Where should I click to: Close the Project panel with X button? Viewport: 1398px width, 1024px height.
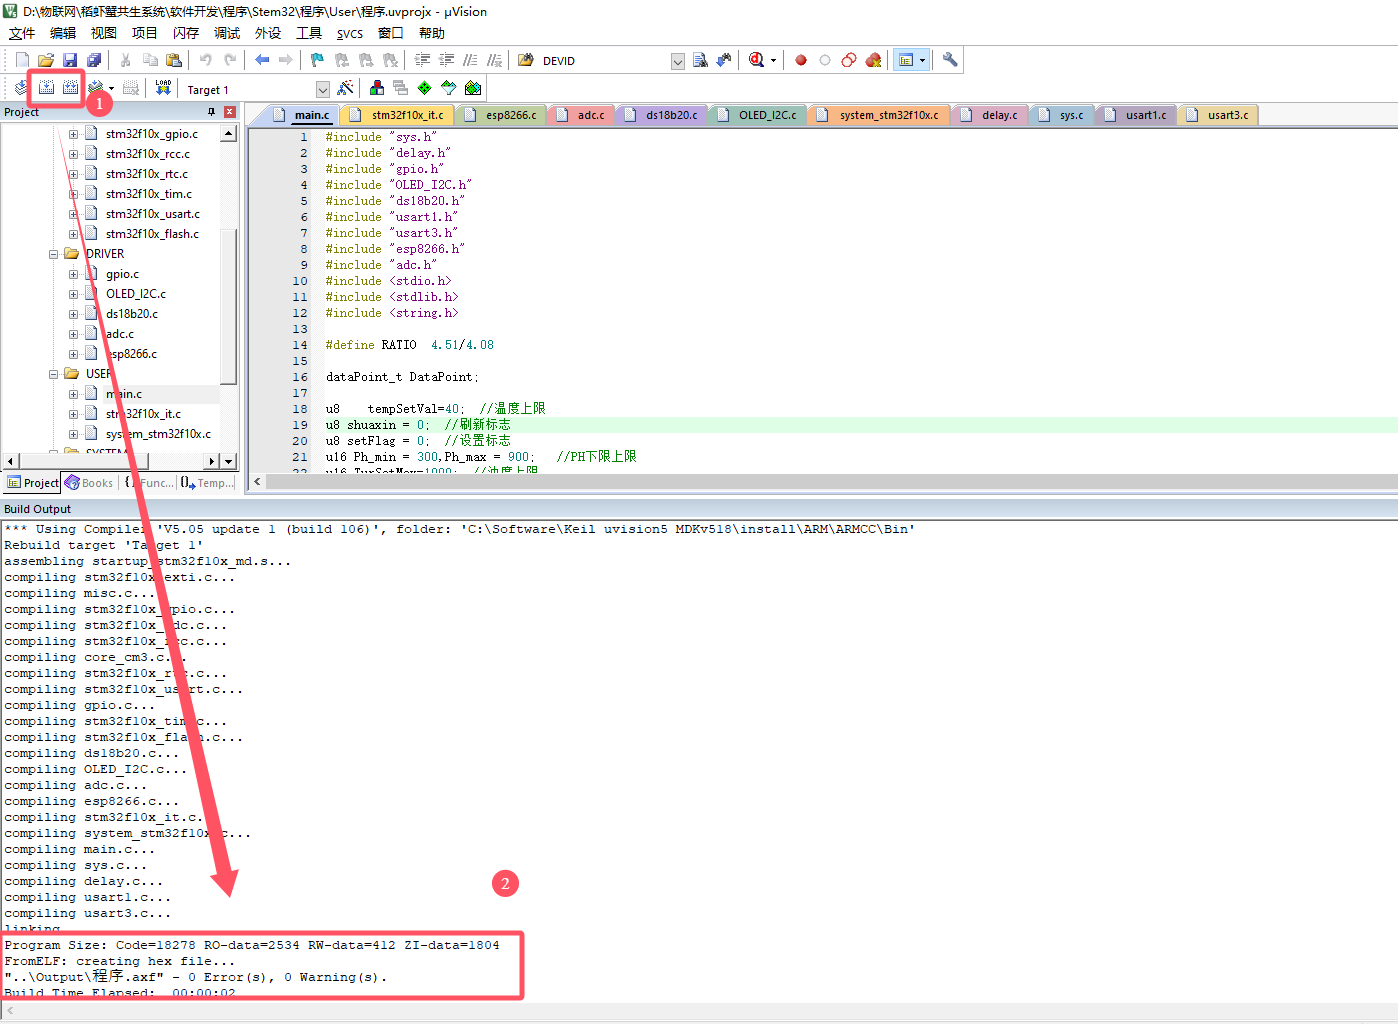coord(230,112)
